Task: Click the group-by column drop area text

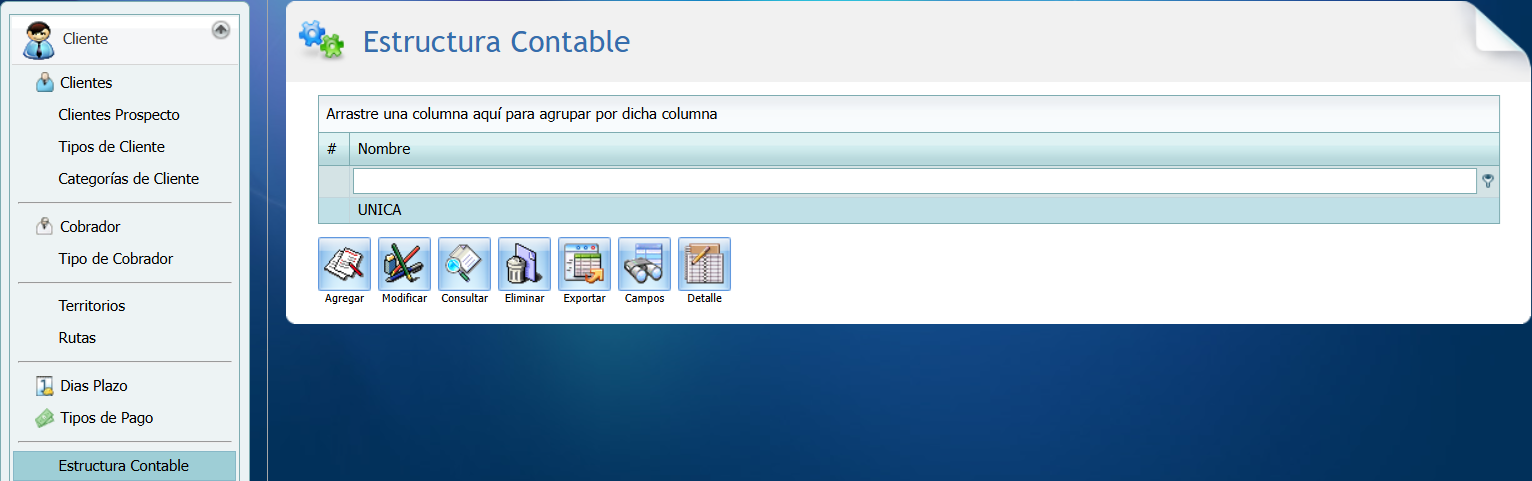Action: (x=522, y=114)
